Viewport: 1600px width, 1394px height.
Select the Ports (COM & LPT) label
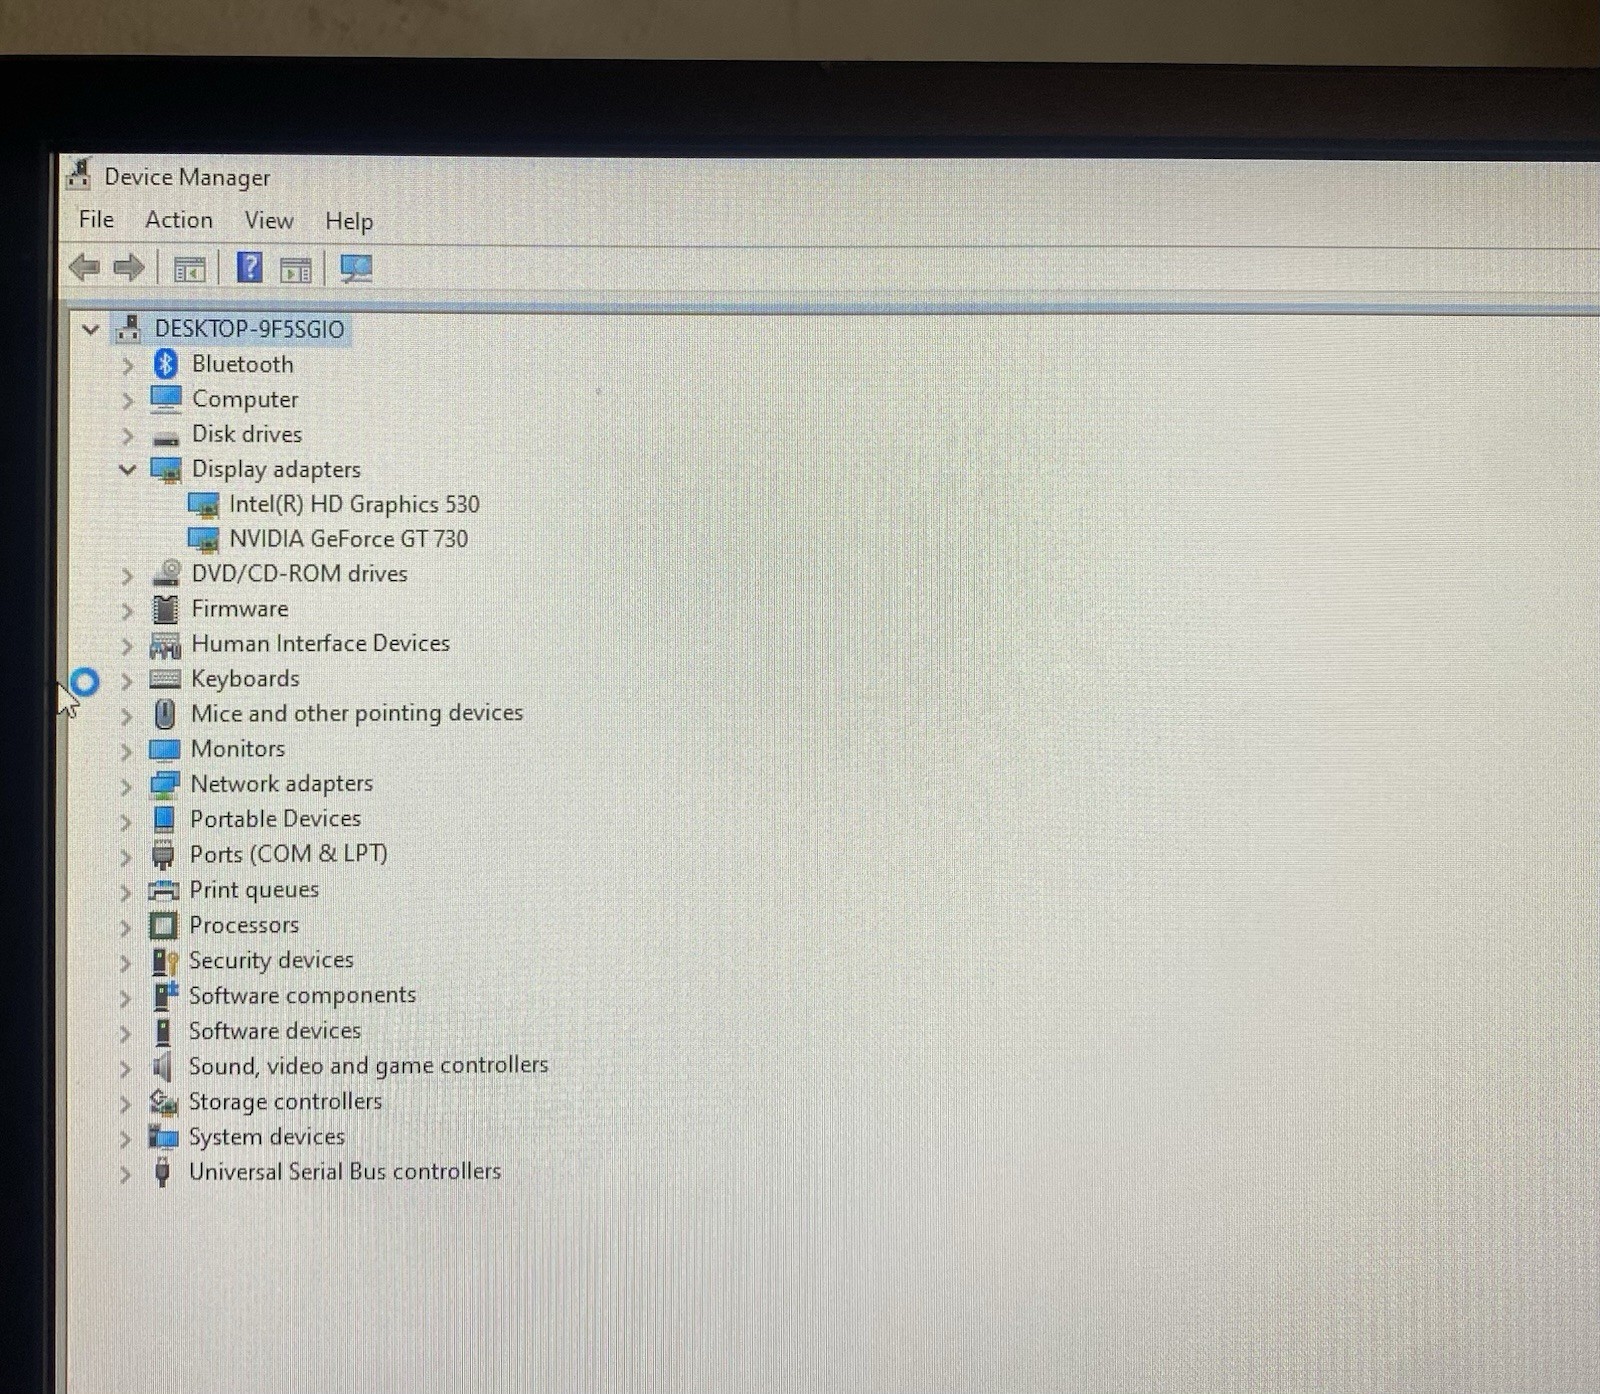288,854
